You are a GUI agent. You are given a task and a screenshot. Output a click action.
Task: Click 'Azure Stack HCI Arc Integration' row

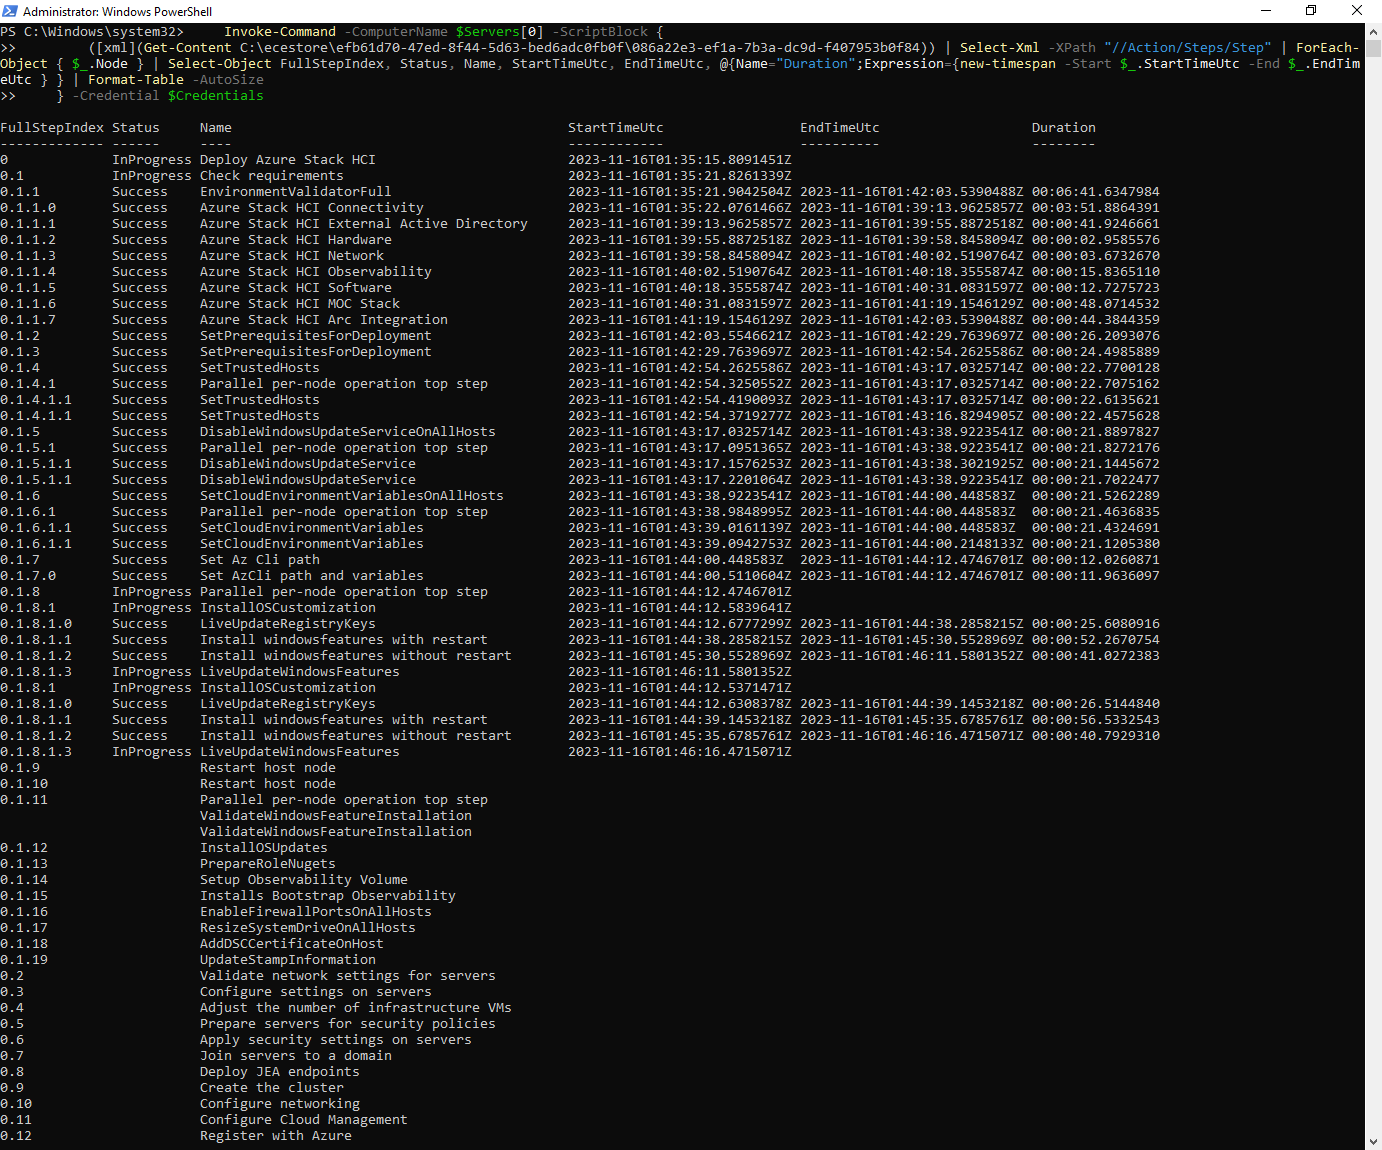324,320
